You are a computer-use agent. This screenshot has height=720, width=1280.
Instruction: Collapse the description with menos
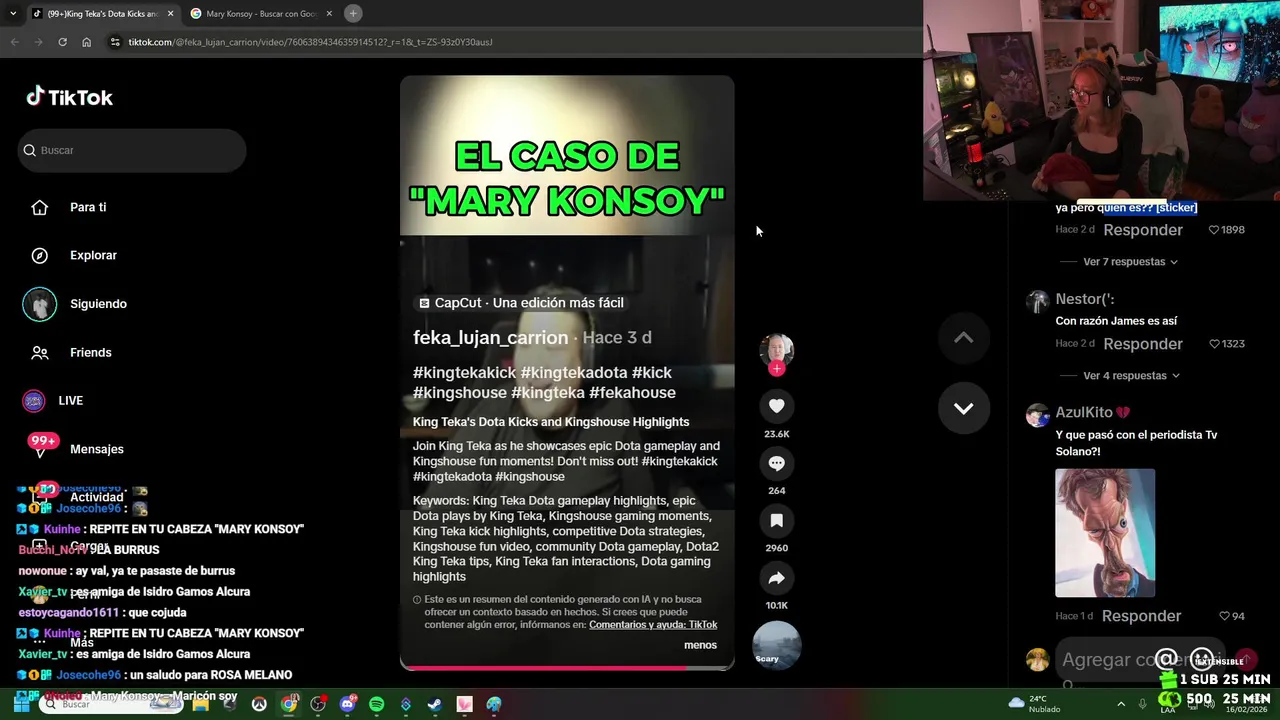coord(700,645)
